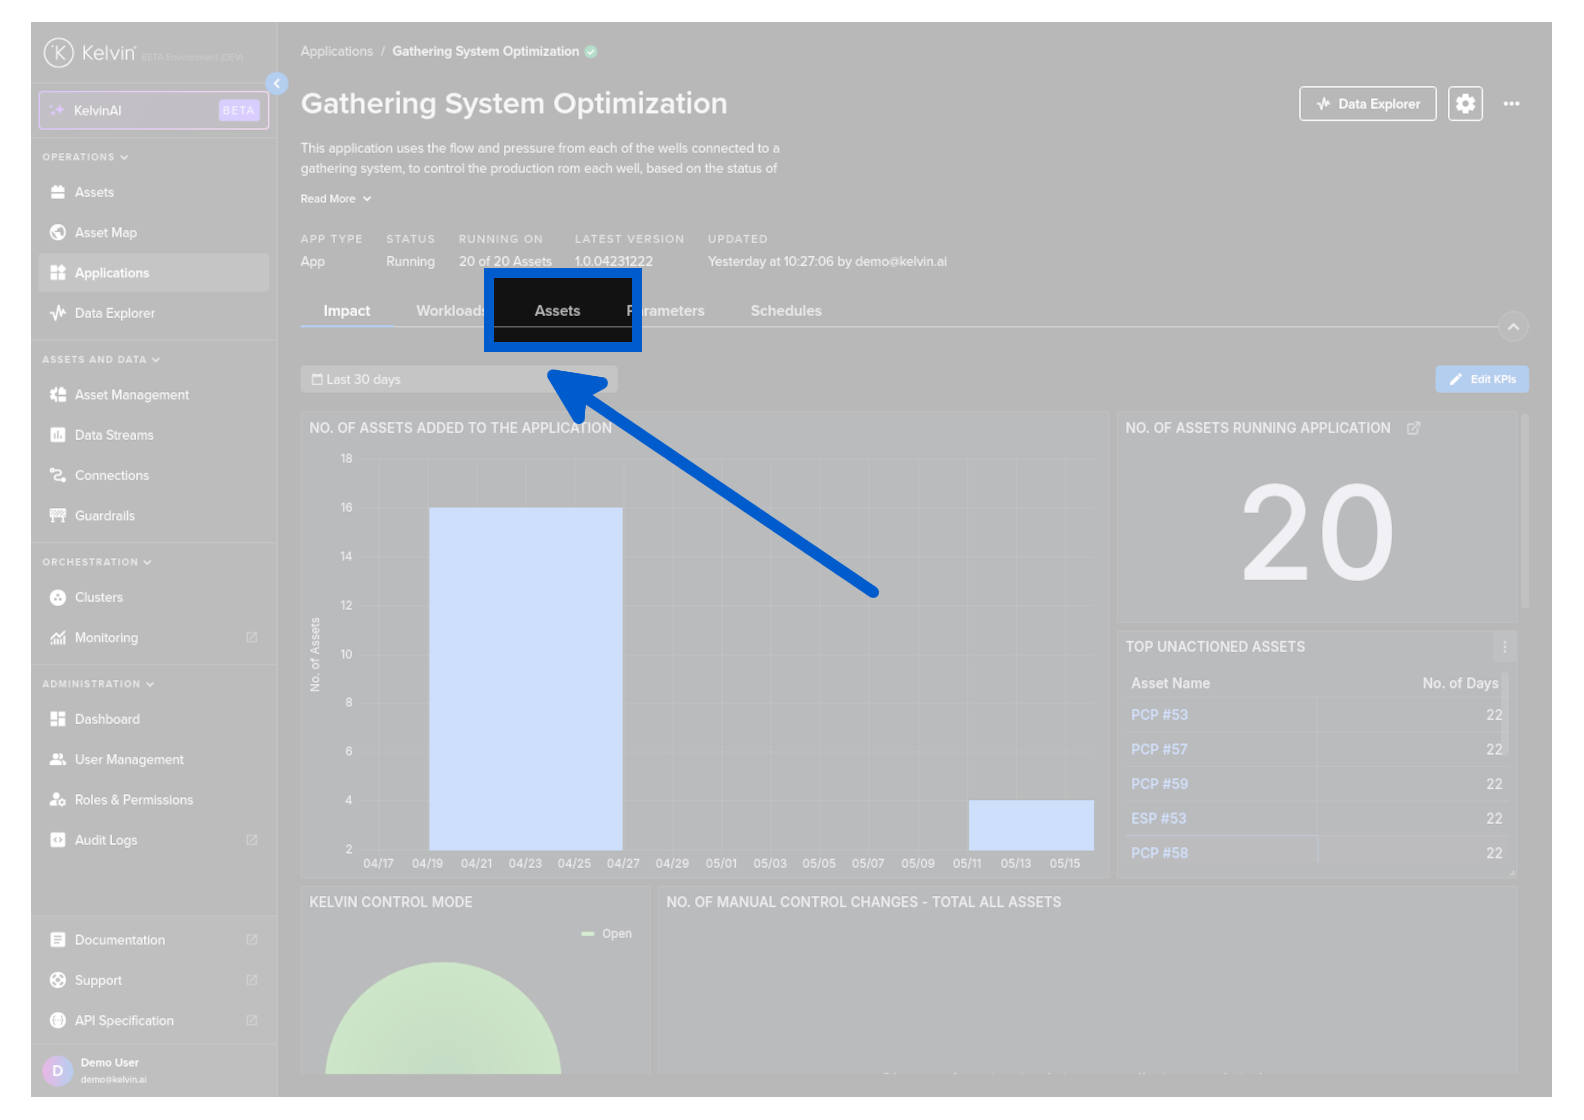The image size is (1584, 1120).
Task: Open the external link icon beside Assets Running
Action: tap(1413, 428)
